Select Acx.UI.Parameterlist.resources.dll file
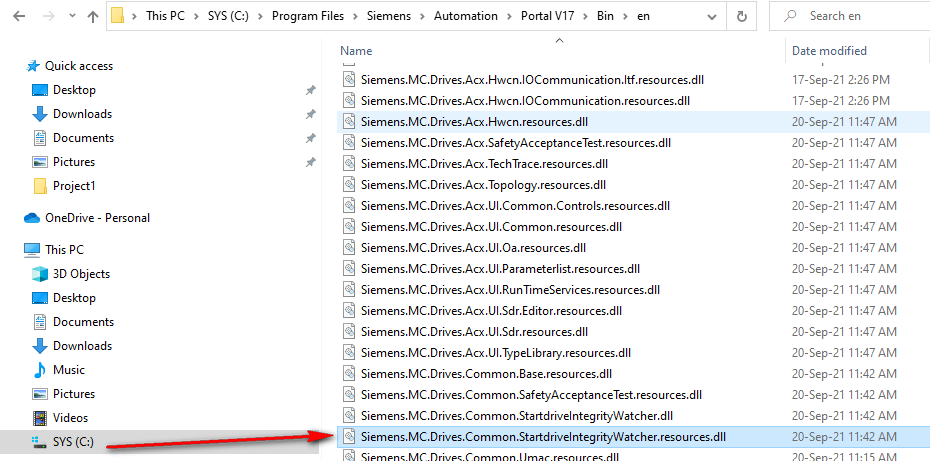Image resolution: width=930 pixels, height=461 pixels. tap(500, 269)
